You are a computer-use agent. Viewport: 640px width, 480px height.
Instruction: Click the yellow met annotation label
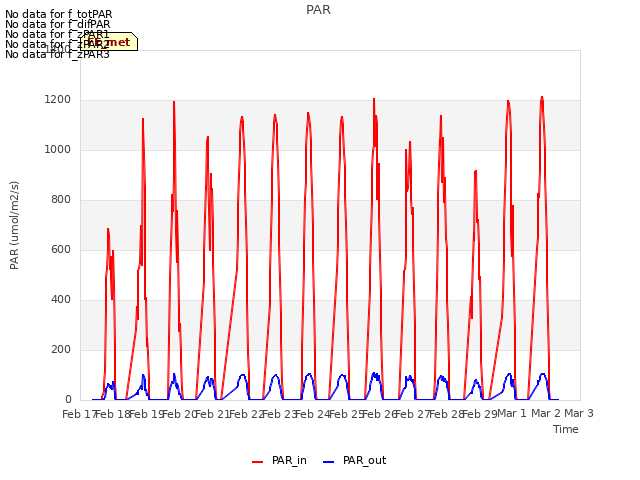click(x=109, y=42)
